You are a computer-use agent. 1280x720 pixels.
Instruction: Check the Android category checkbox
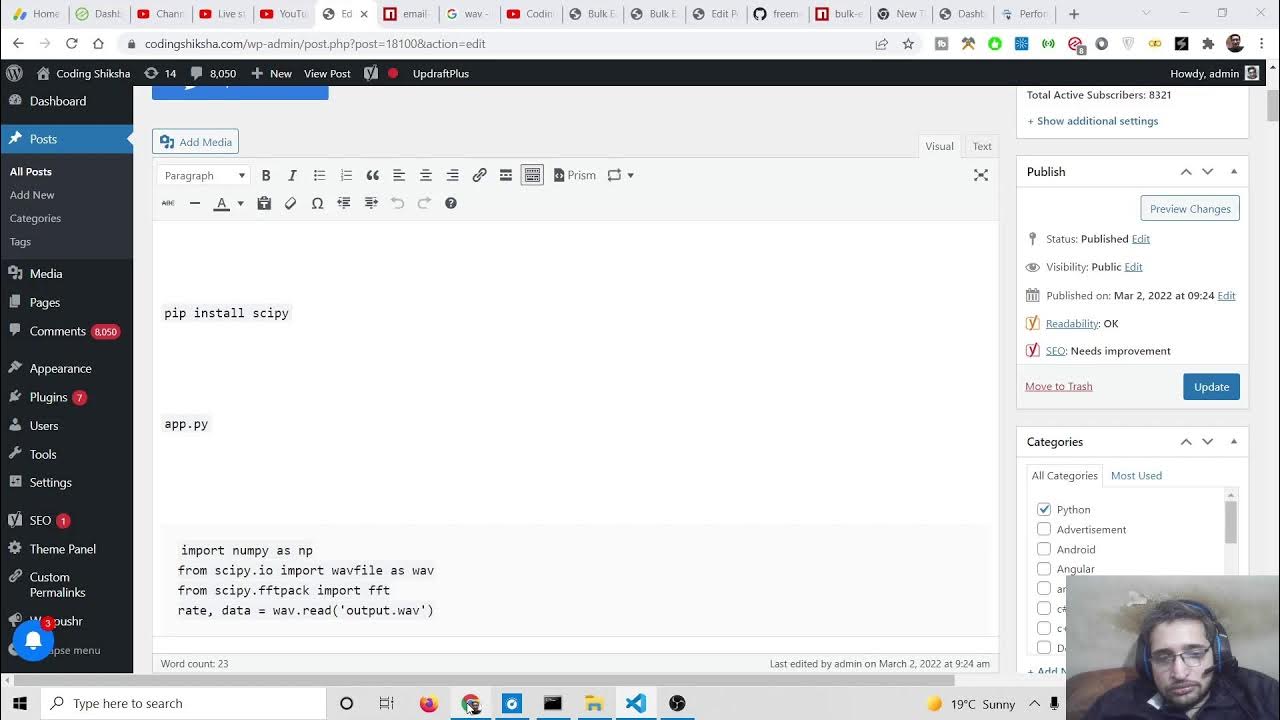[x=1044, y=549]
